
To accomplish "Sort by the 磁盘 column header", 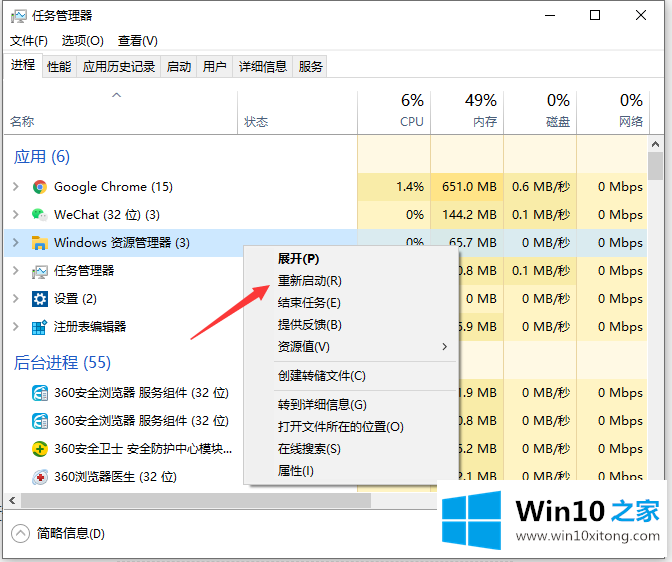I will pyautogui.click(x=540, y=113).
